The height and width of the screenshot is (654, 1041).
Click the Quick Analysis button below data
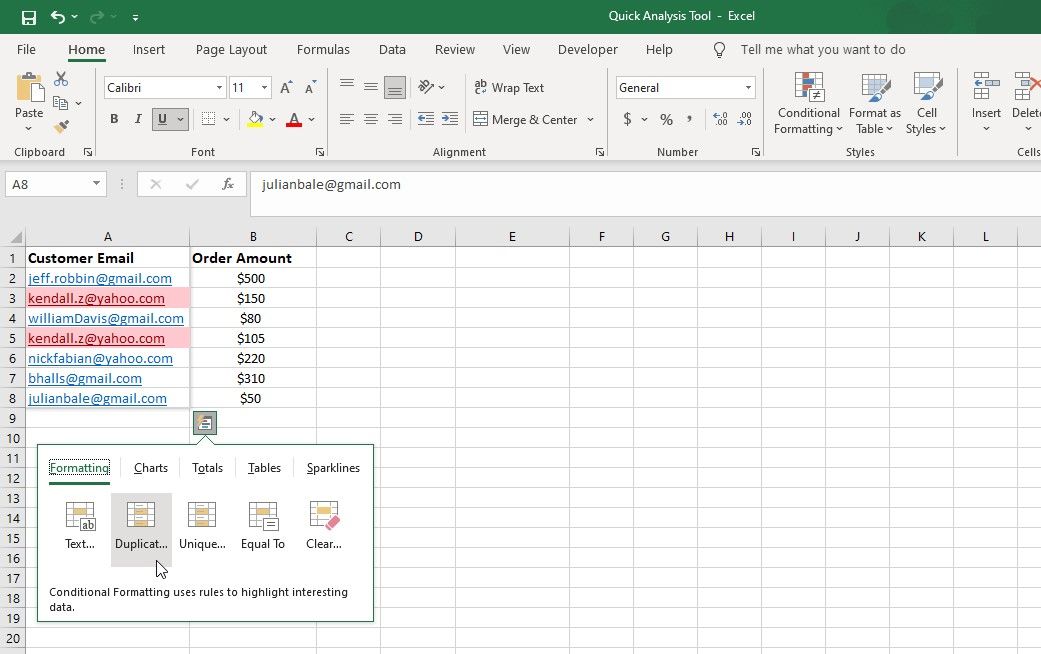(x=204, y=423)
